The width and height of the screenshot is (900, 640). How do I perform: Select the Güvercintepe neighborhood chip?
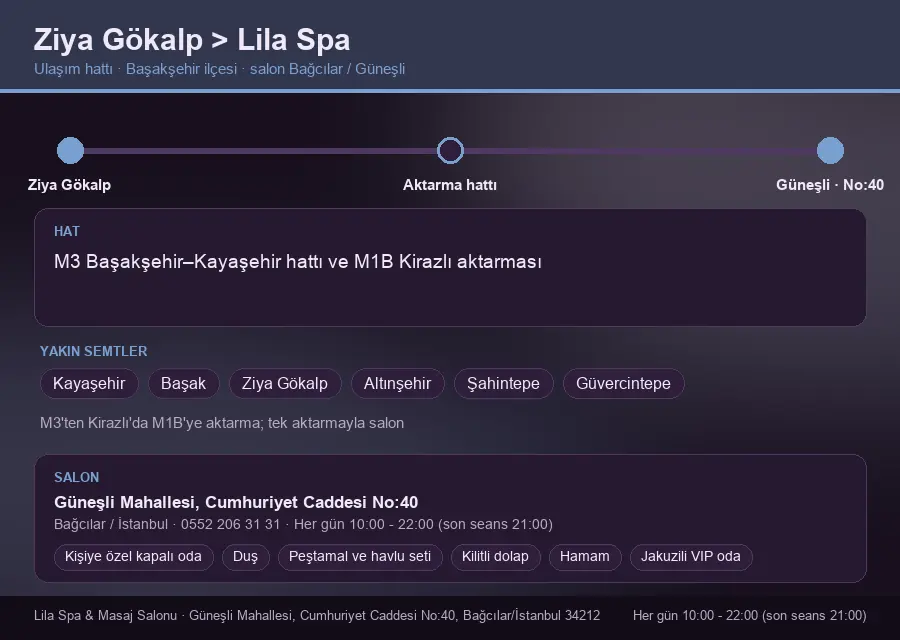pos(623,383)
